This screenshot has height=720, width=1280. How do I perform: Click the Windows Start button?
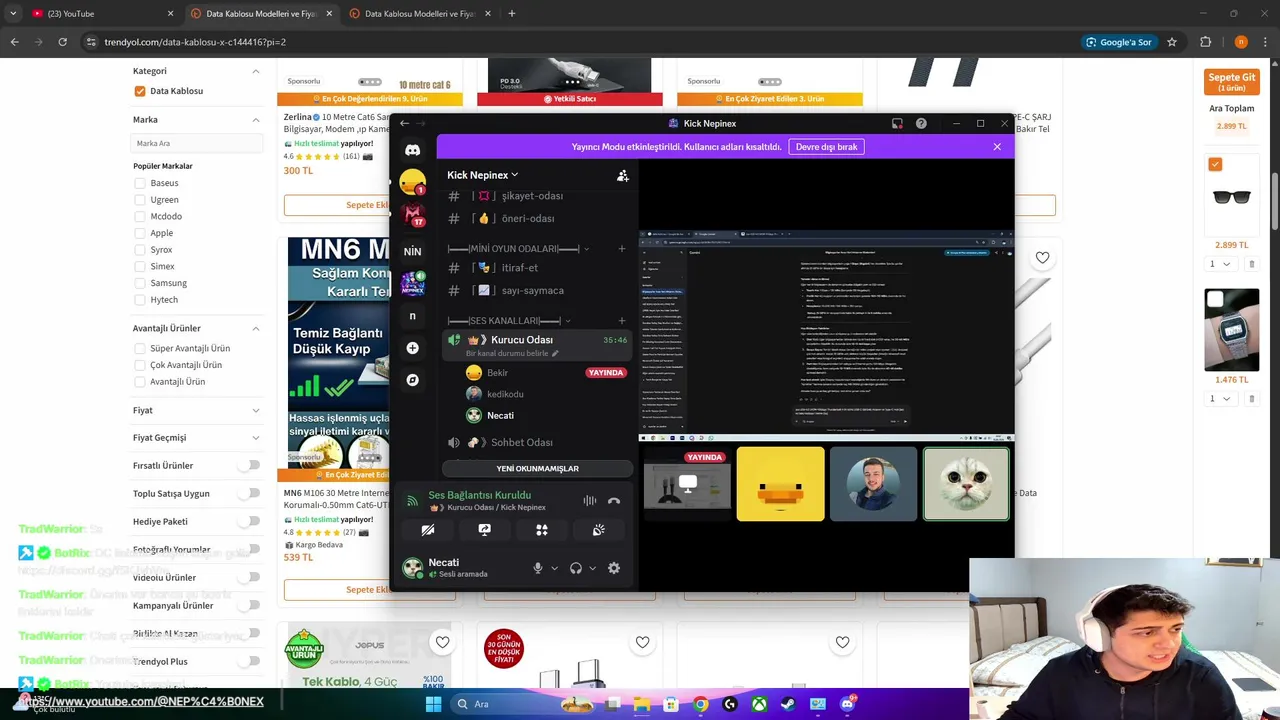(x=433, y=704)
